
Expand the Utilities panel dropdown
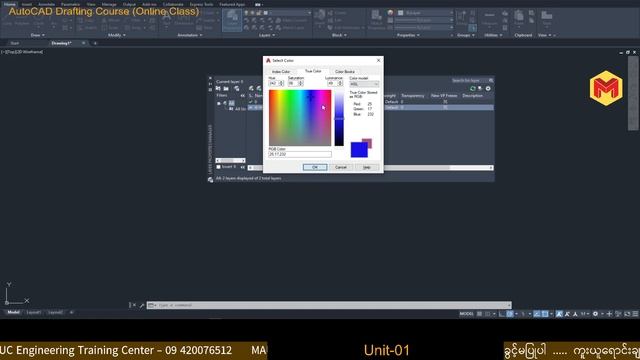click(x=493, y=35)
